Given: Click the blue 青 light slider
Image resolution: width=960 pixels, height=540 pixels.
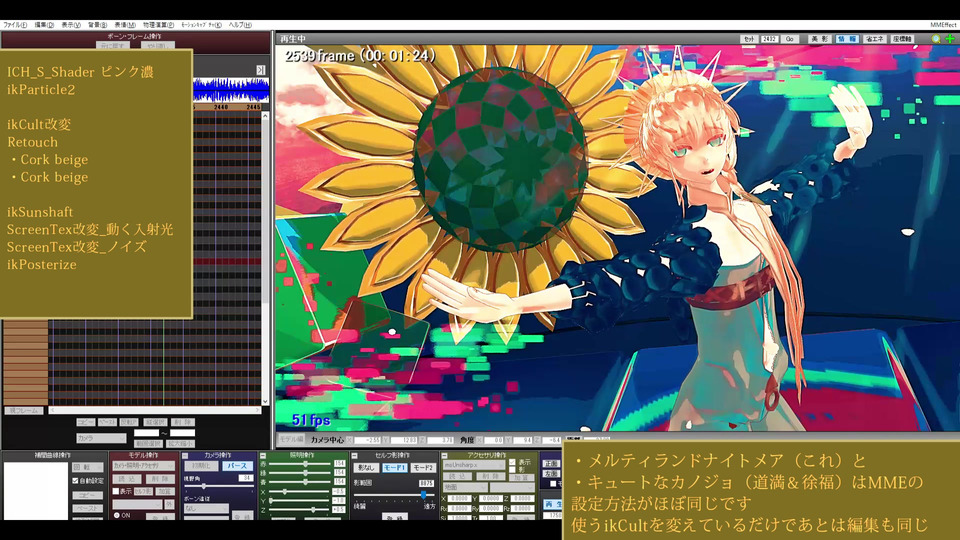Looking at the screenshot, I should click(300, 482).
